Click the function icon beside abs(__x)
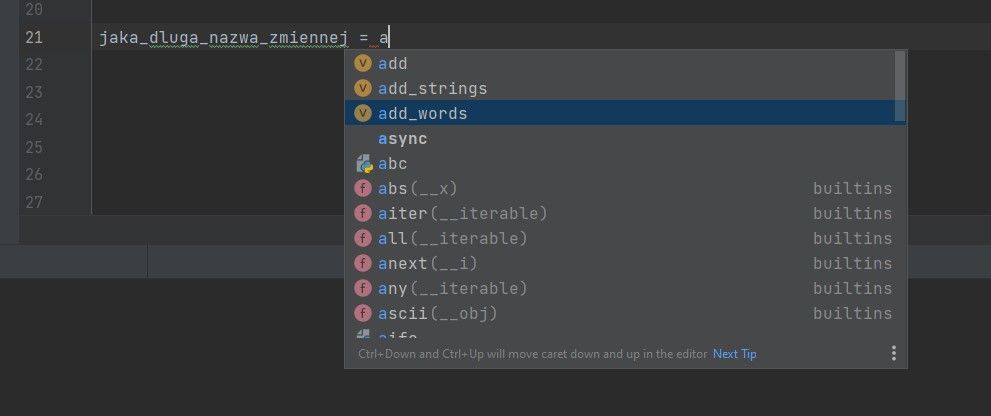This screenshot has width=991, height=416. click(x=362, y=188)
